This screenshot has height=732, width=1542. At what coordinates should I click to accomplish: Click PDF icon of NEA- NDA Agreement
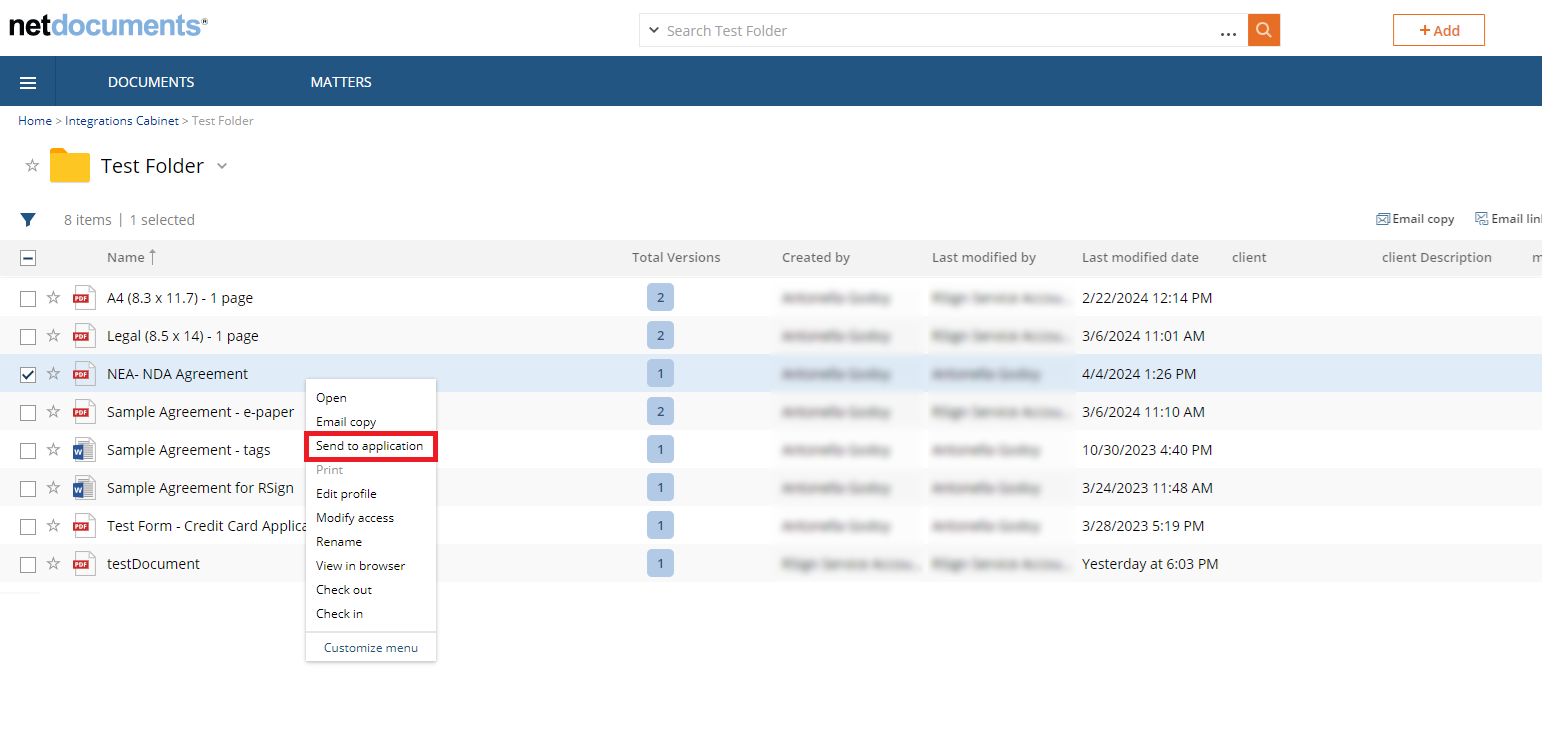(x=85, y=374)
